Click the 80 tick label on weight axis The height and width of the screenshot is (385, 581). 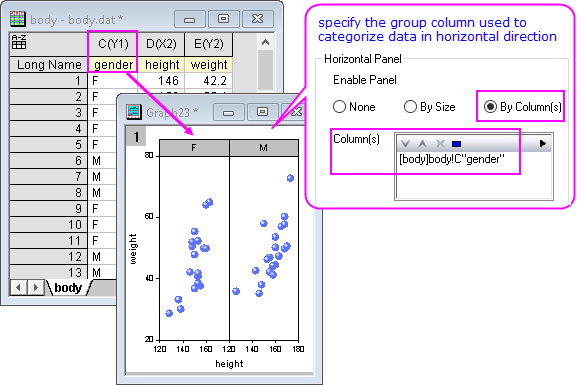[149, 156]
